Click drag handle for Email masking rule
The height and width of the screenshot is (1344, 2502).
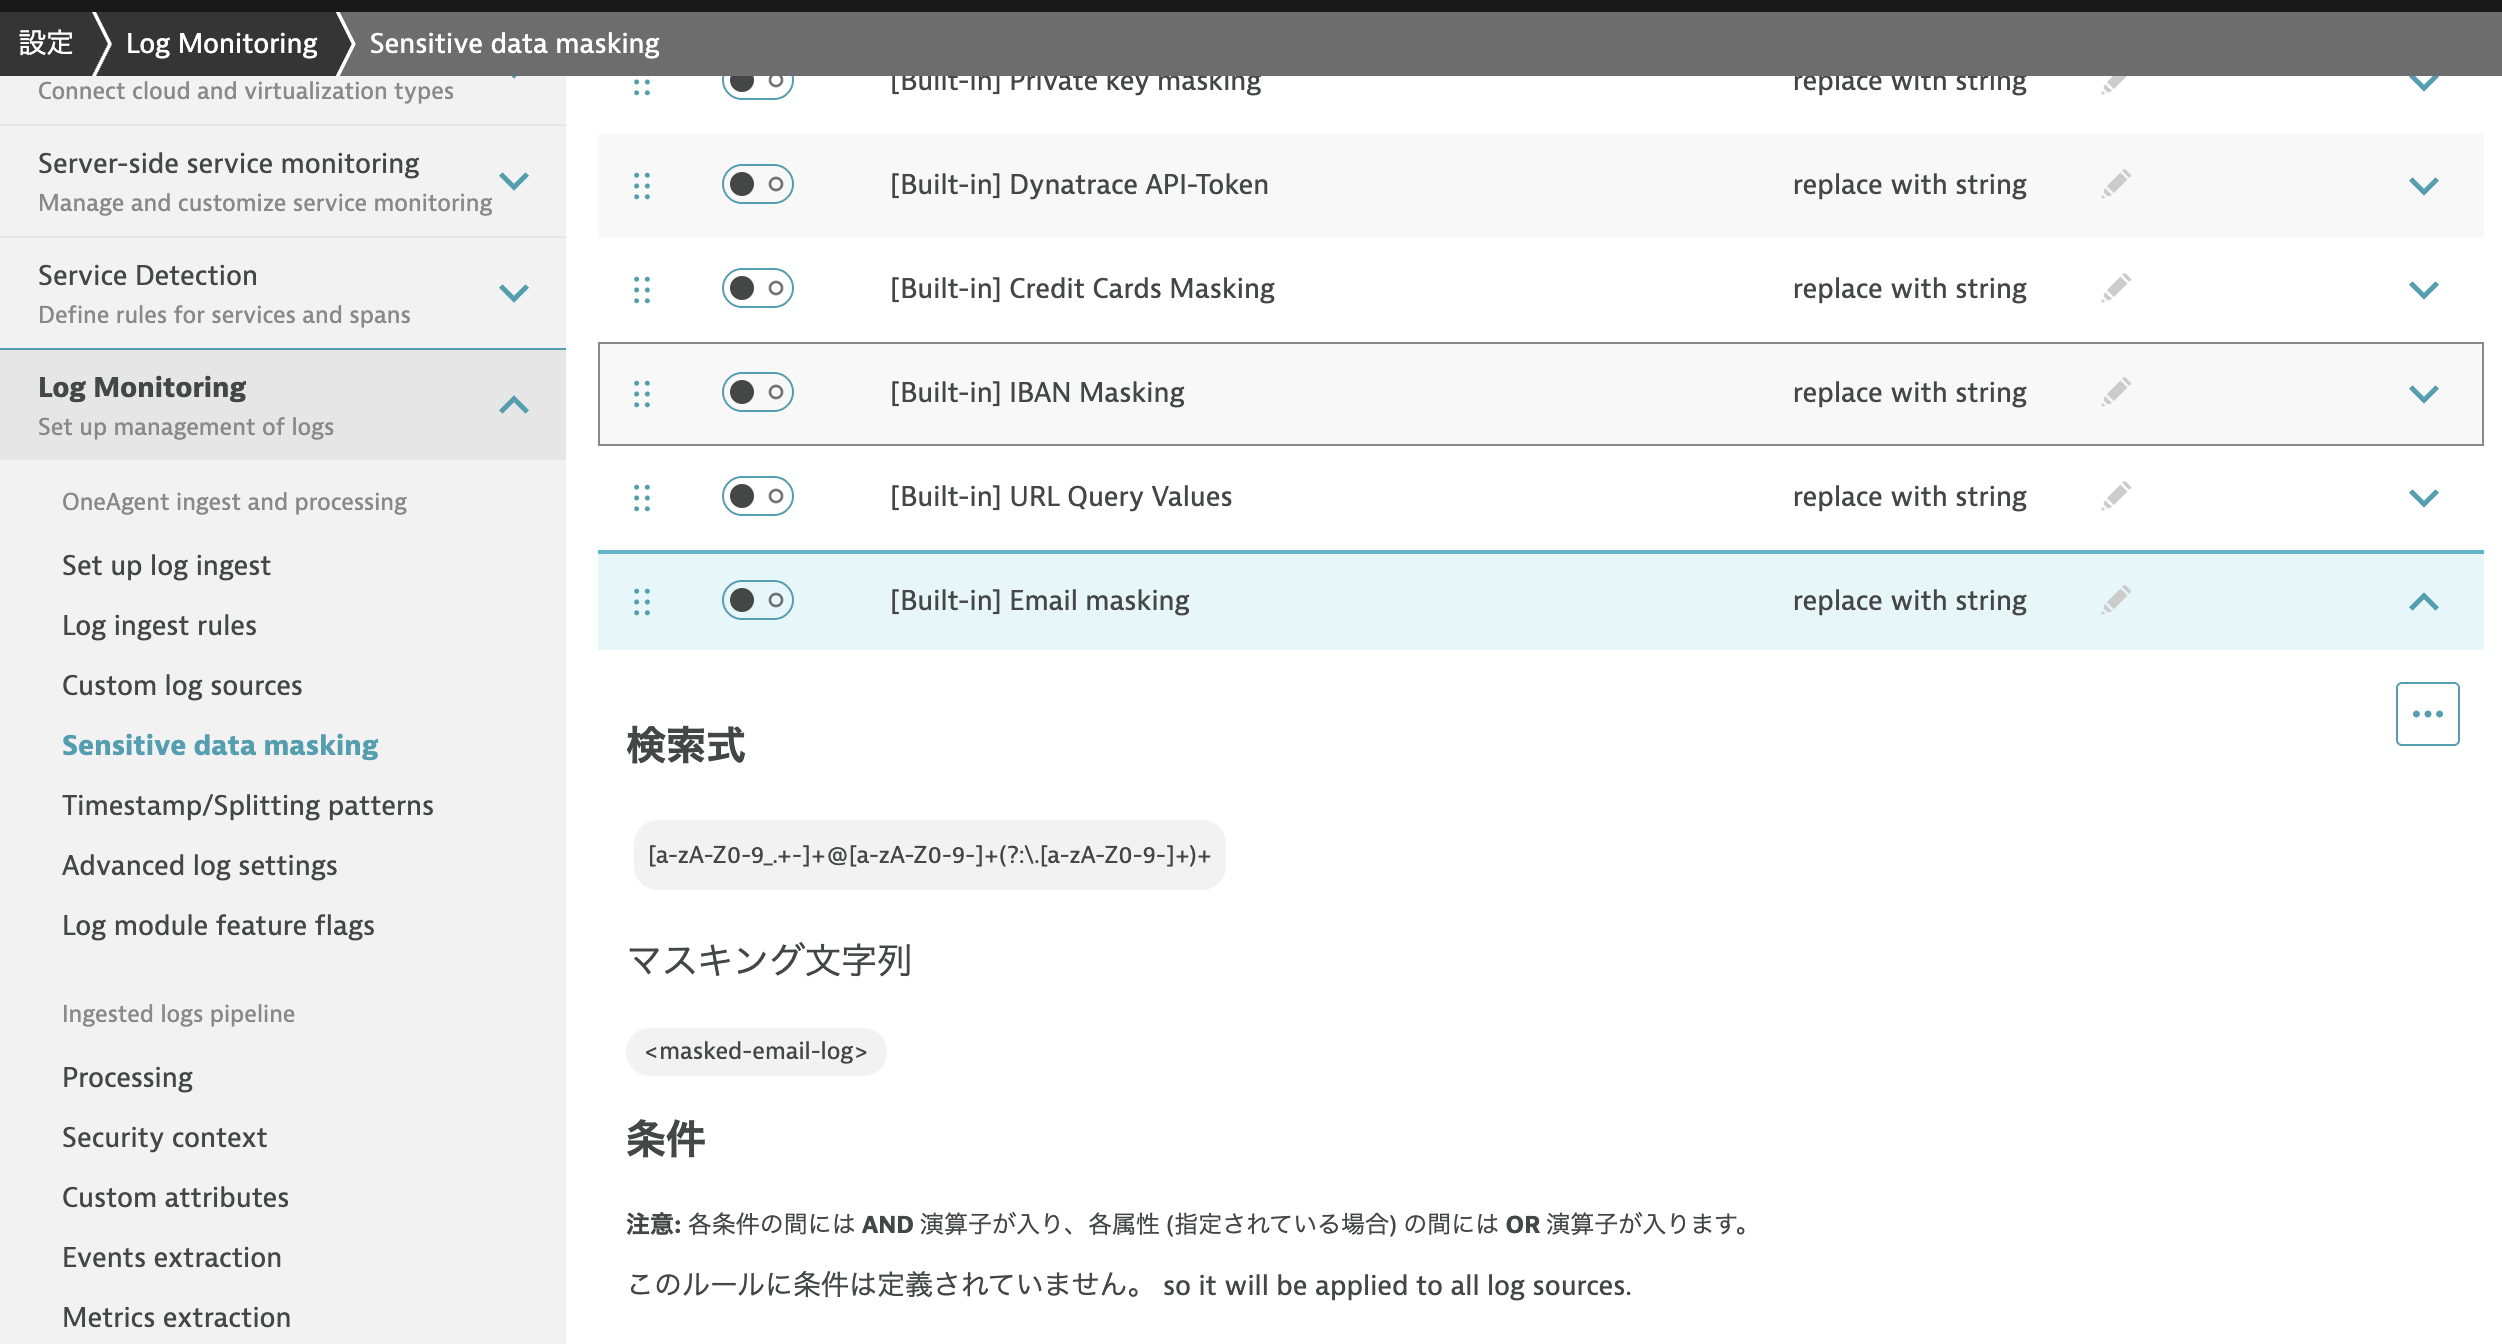tap(642, 602)
